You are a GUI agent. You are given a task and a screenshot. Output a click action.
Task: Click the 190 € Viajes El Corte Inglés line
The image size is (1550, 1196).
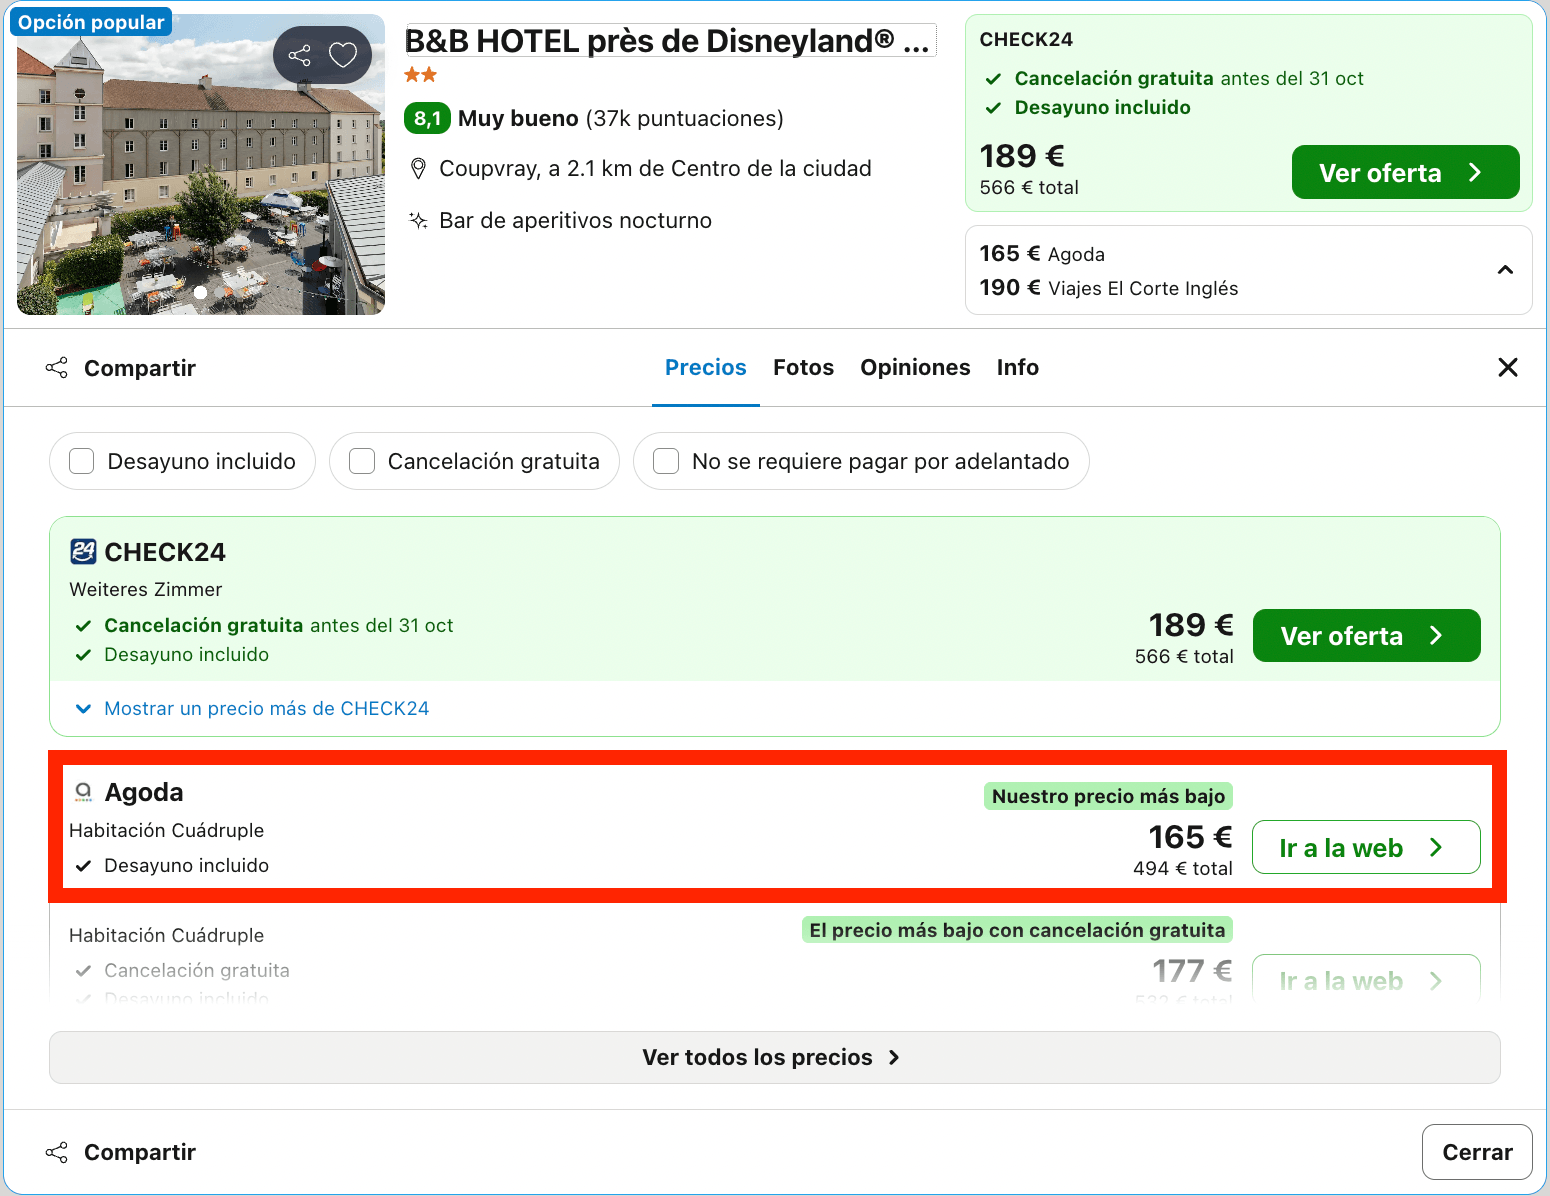1109,288
